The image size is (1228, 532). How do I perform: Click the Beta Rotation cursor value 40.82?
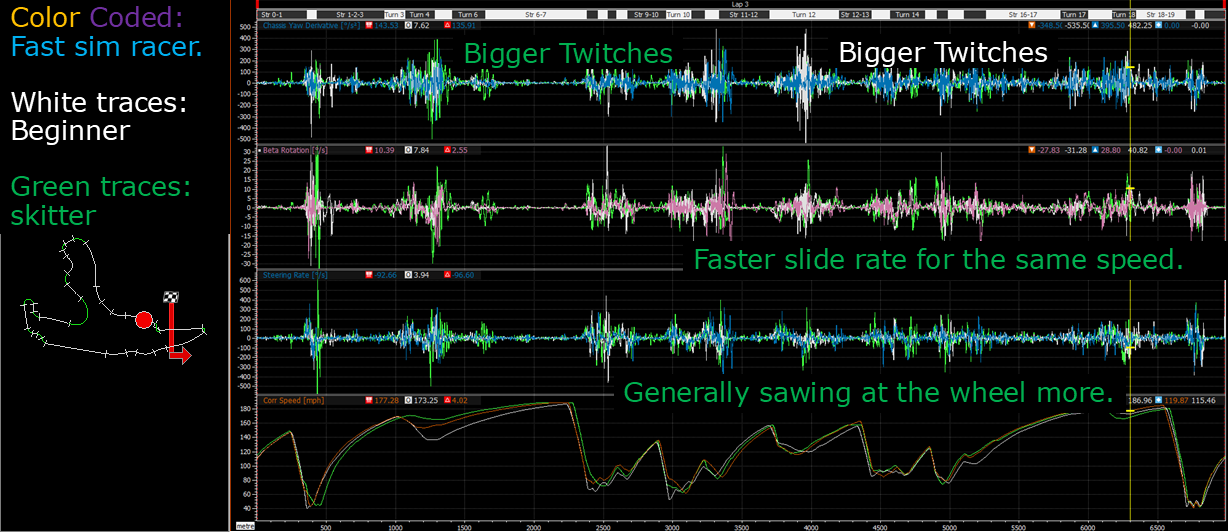pos(1138,150)
